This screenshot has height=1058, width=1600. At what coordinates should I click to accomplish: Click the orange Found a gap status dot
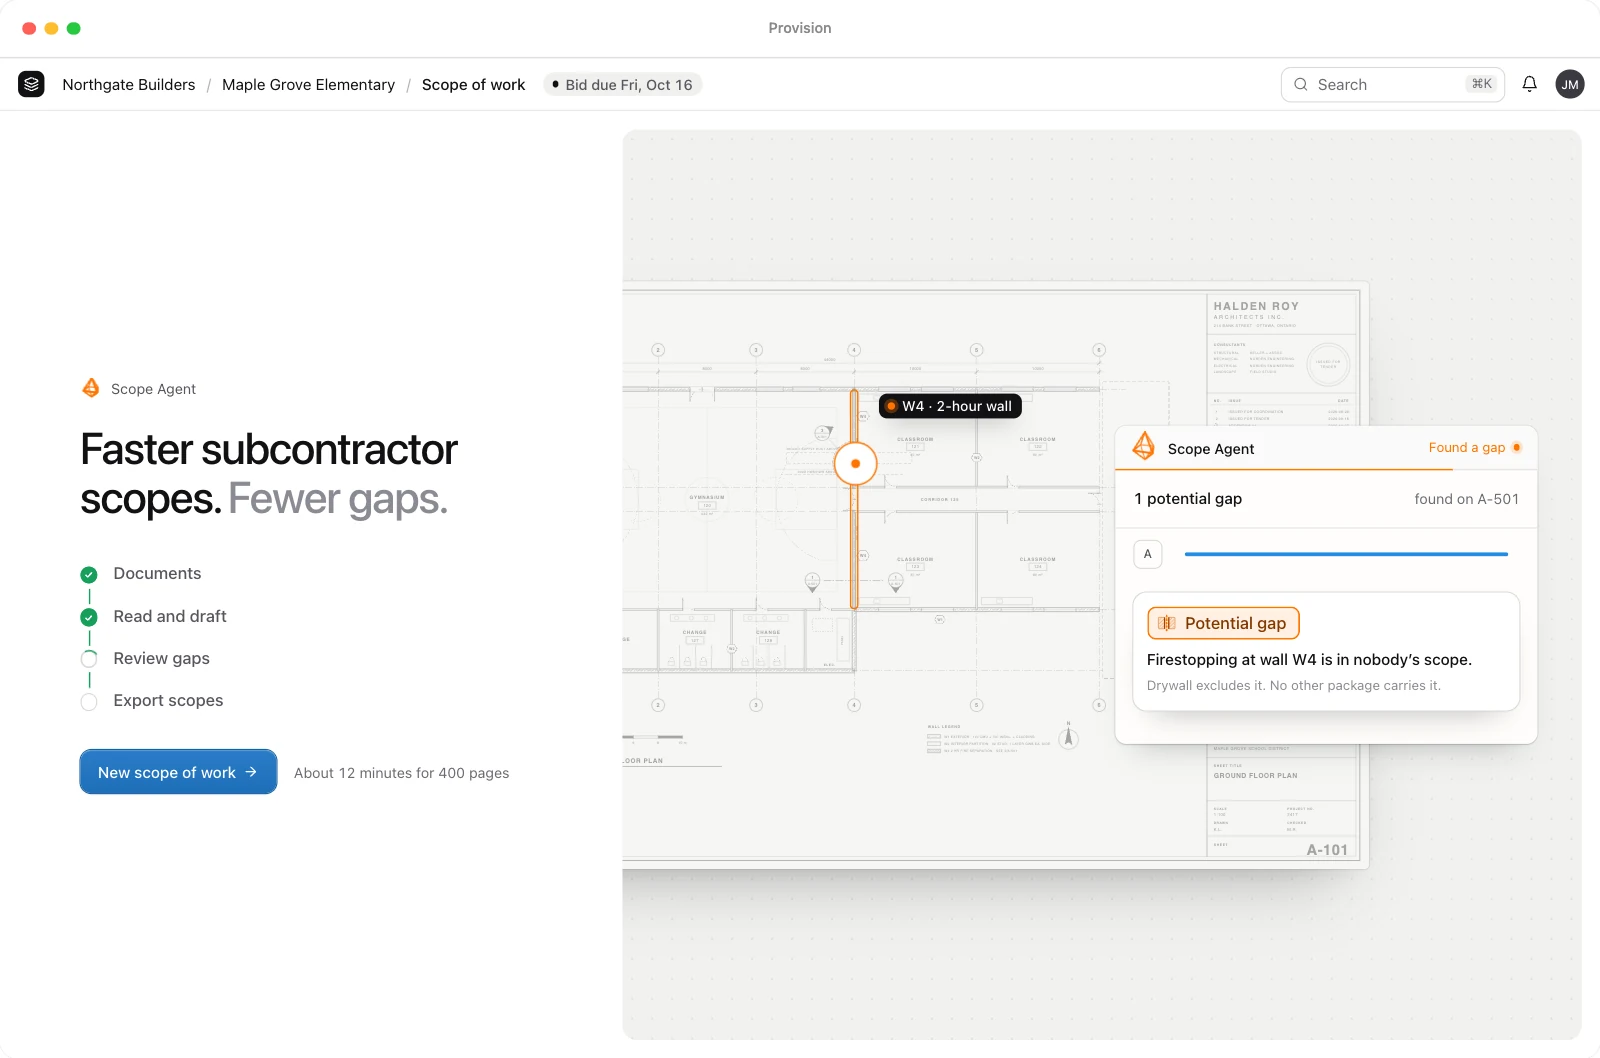pos(1517,447)
